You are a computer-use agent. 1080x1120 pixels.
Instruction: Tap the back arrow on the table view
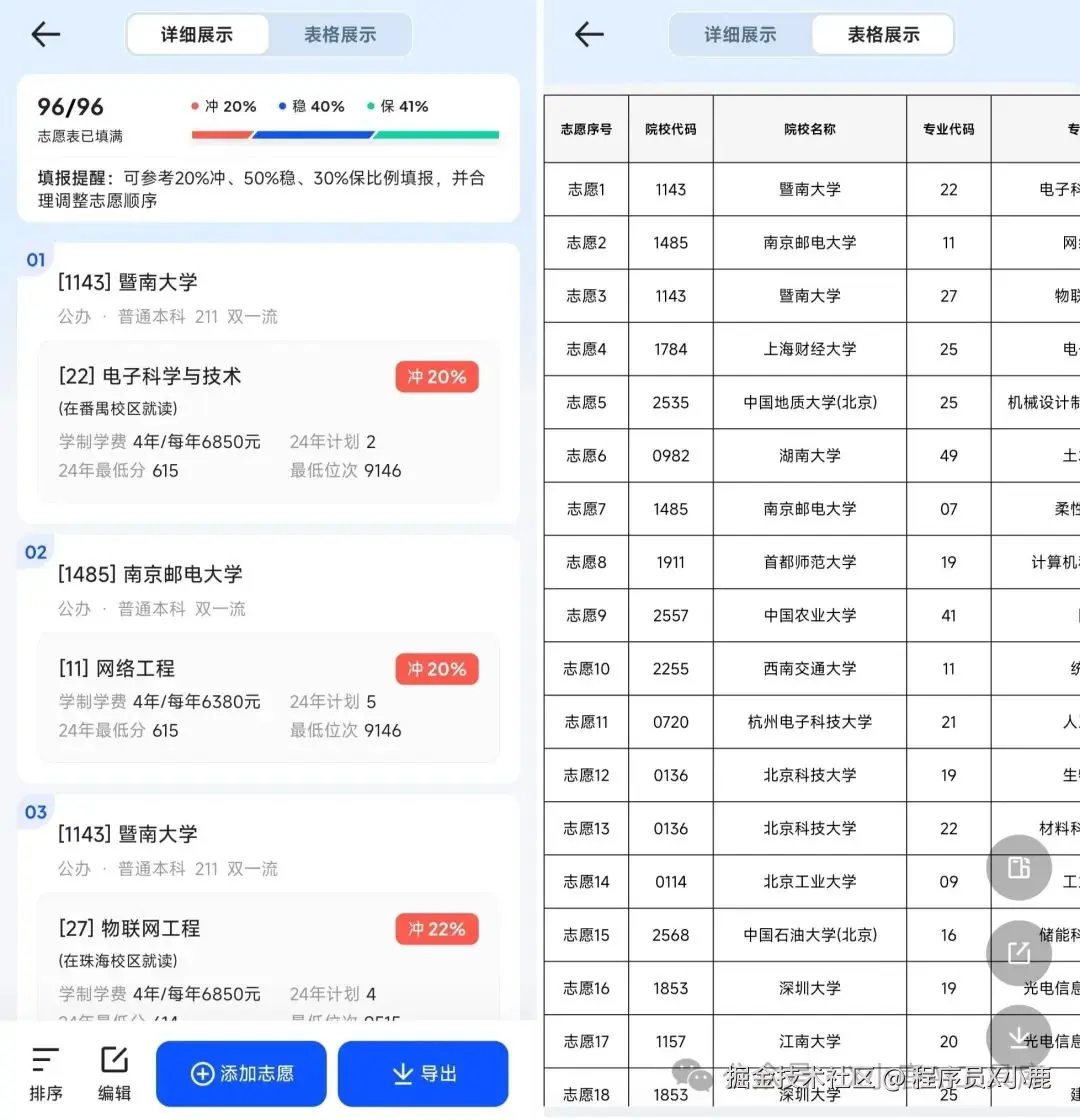[x=589, y=33]
